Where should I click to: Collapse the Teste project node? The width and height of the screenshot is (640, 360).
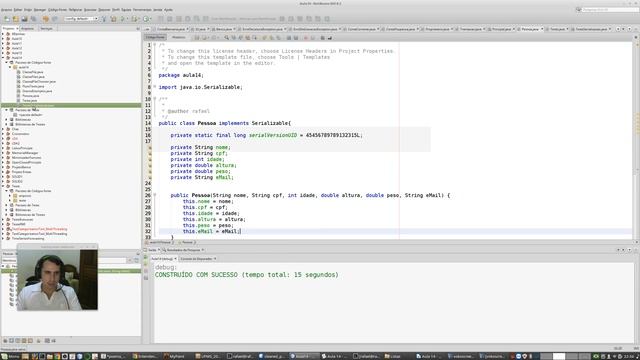(3, 186)
